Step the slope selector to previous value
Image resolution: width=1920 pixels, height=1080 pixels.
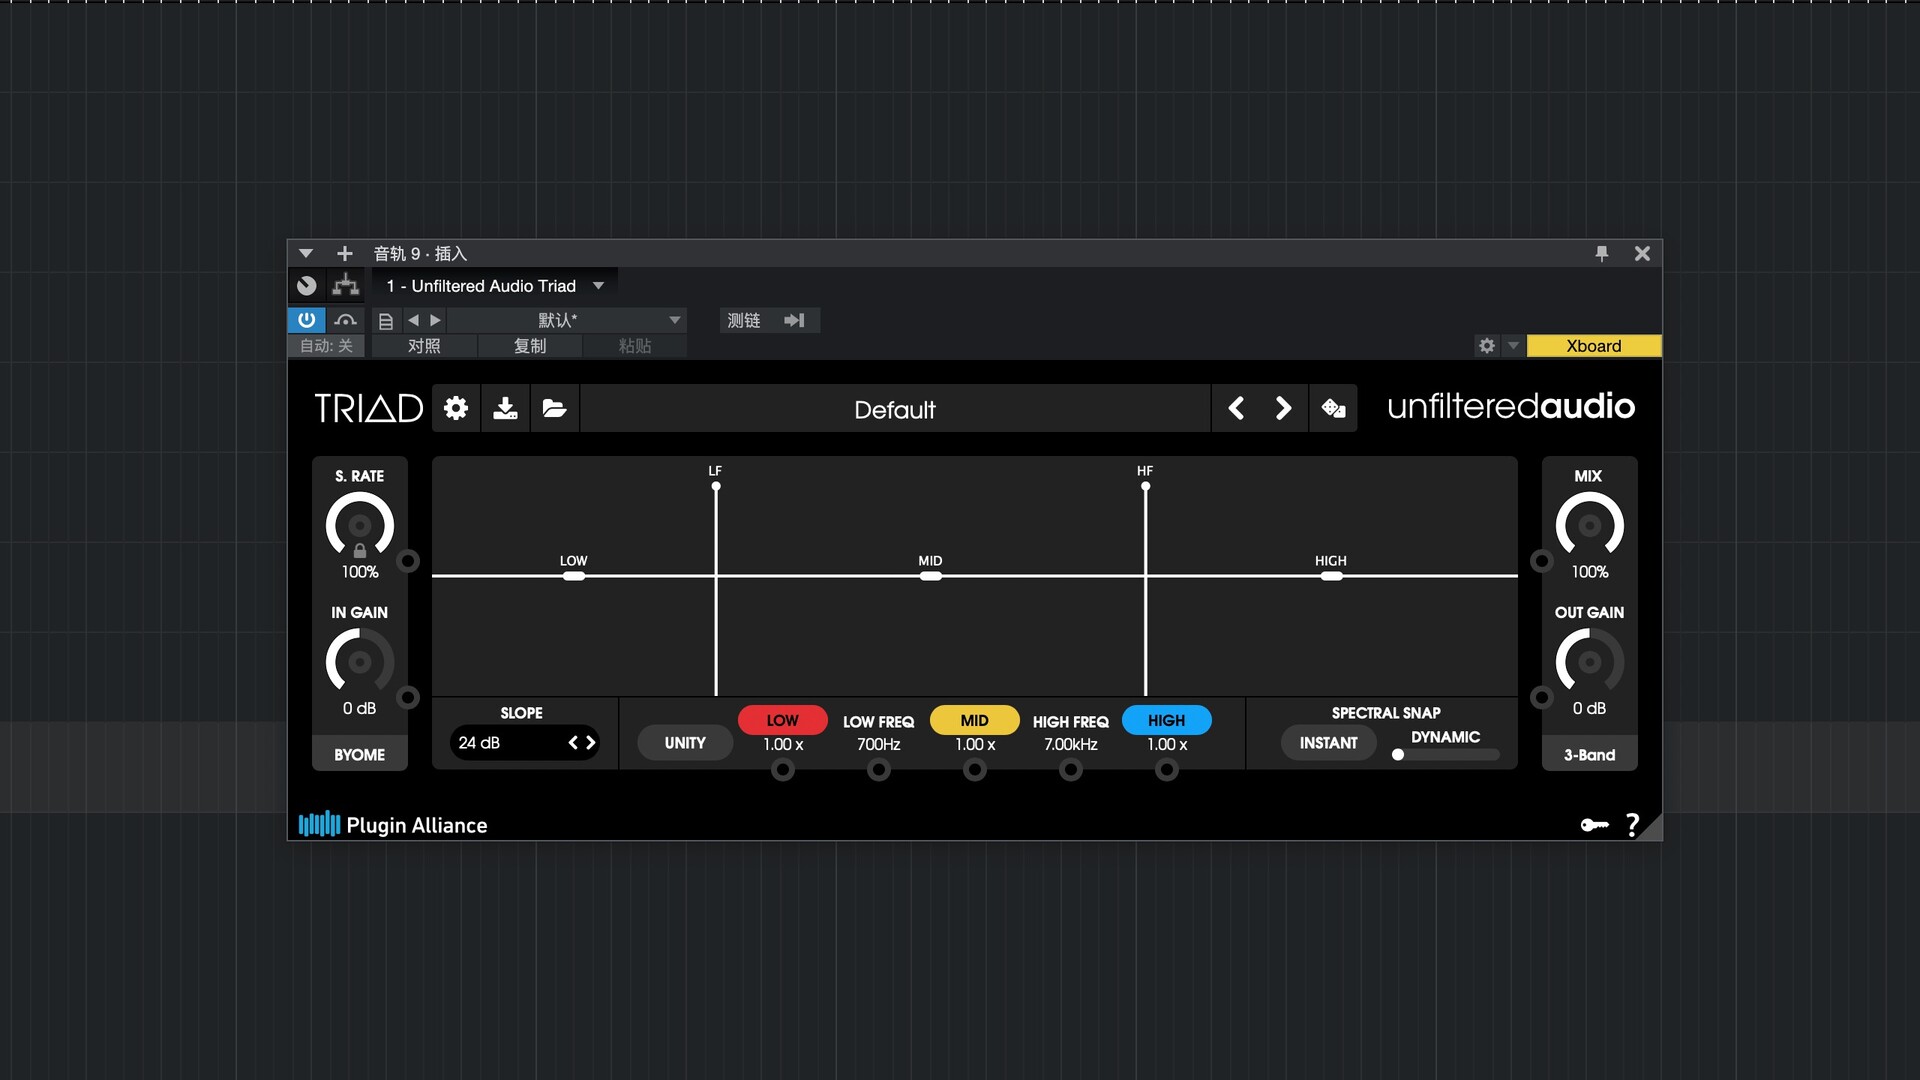573,742
